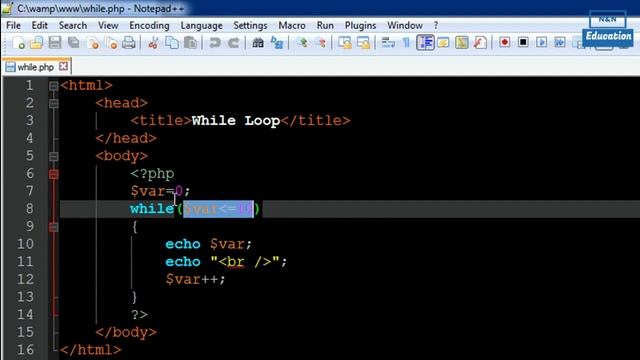This screenshot has height=360, width=640.
Task: Click the New file toolbar icon
Action: click(x=18, y=42)
